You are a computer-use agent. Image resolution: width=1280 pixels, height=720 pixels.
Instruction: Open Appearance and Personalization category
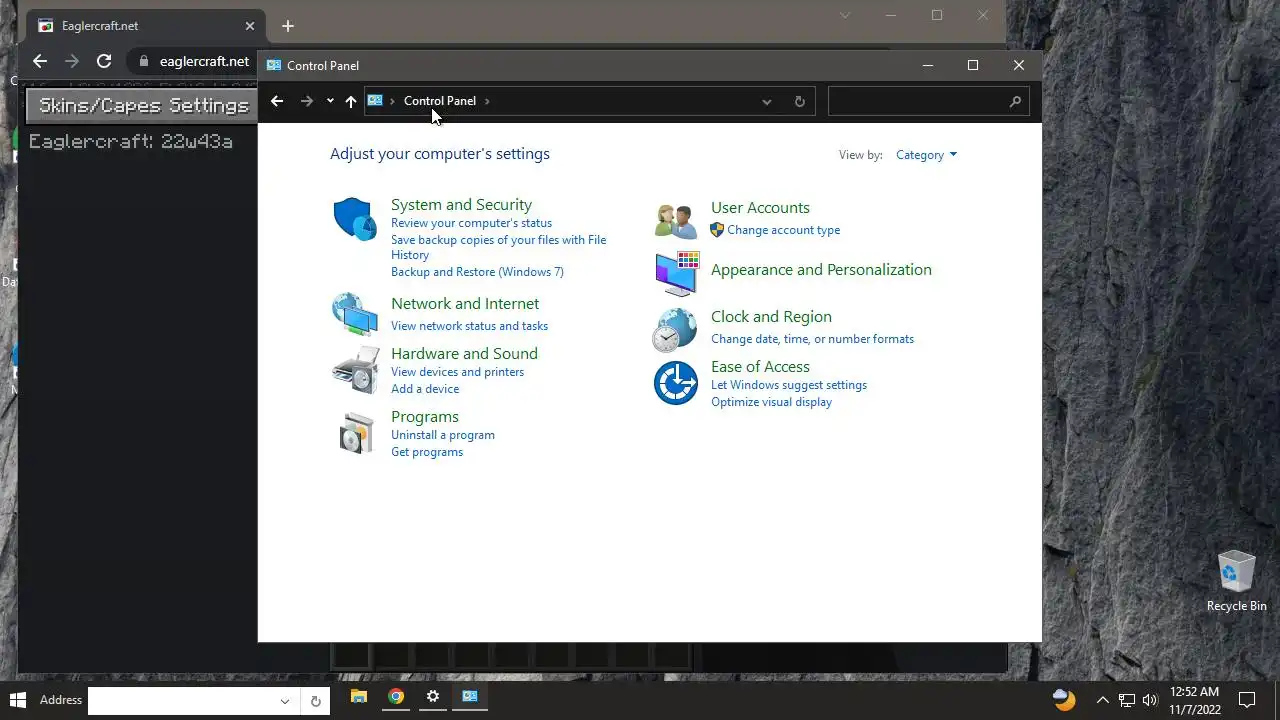pyautogui.click(x=821, y=269)
